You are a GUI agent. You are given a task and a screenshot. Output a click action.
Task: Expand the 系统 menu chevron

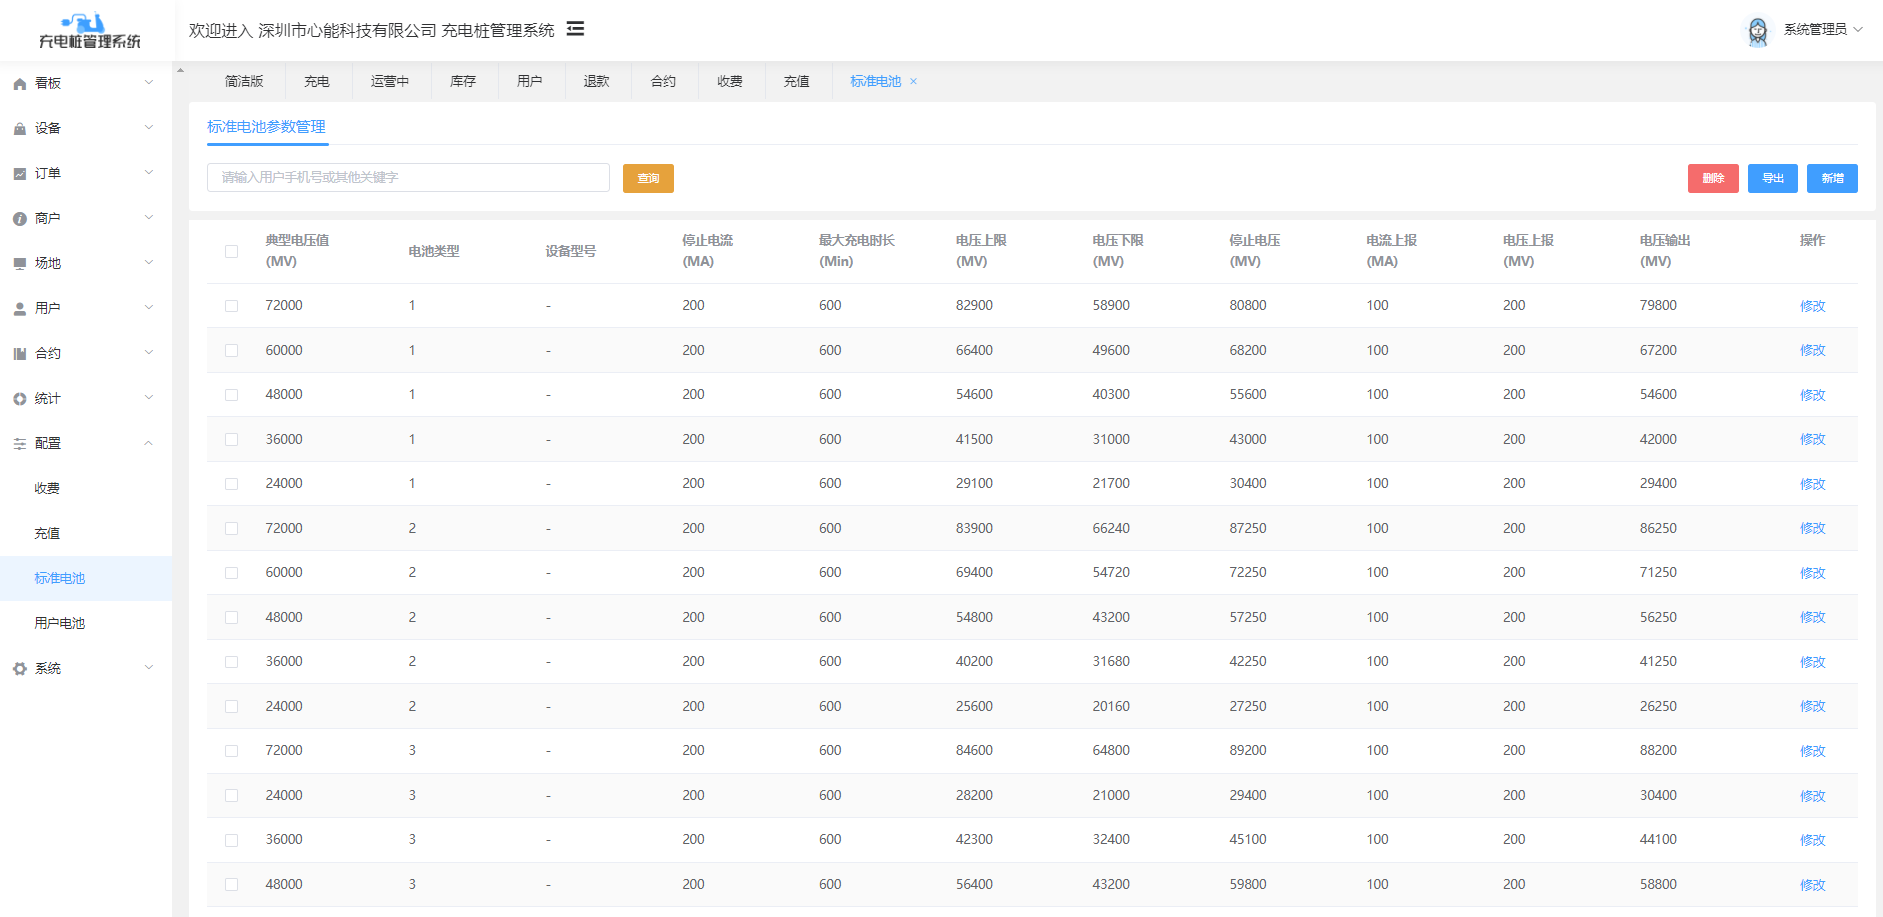pos(149,668)
